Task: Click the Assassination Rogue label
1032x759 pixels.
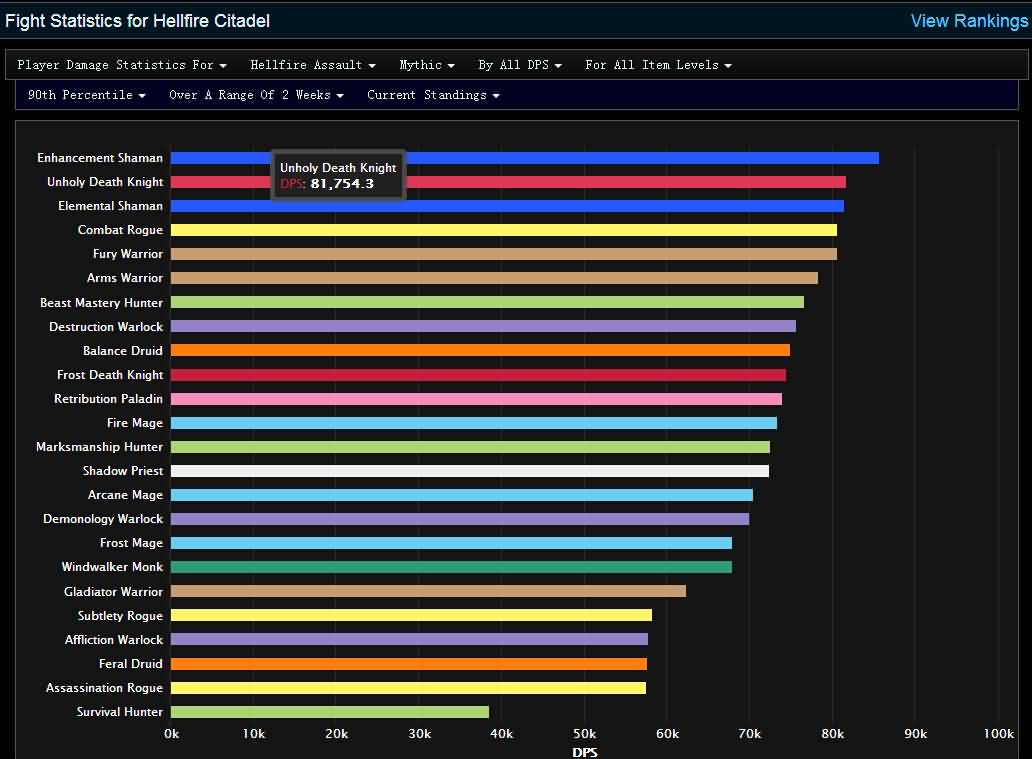Action: pyautogui.click(x=105, y=688)
